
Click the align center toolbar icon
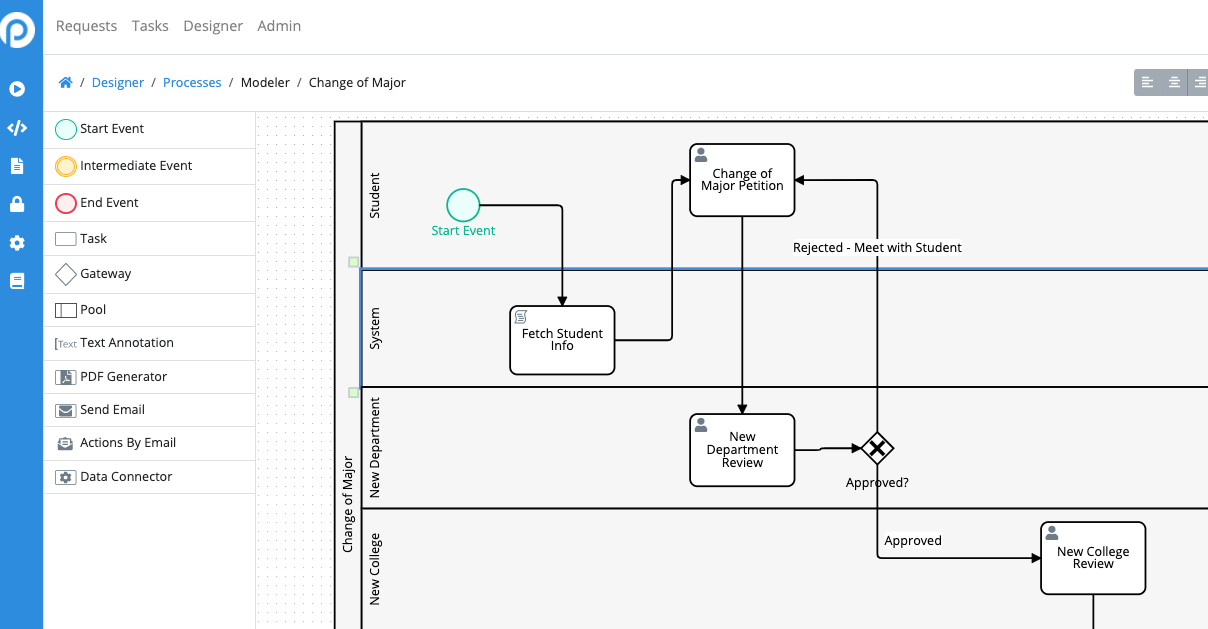pyautogui.click(x=1175, y=83)
